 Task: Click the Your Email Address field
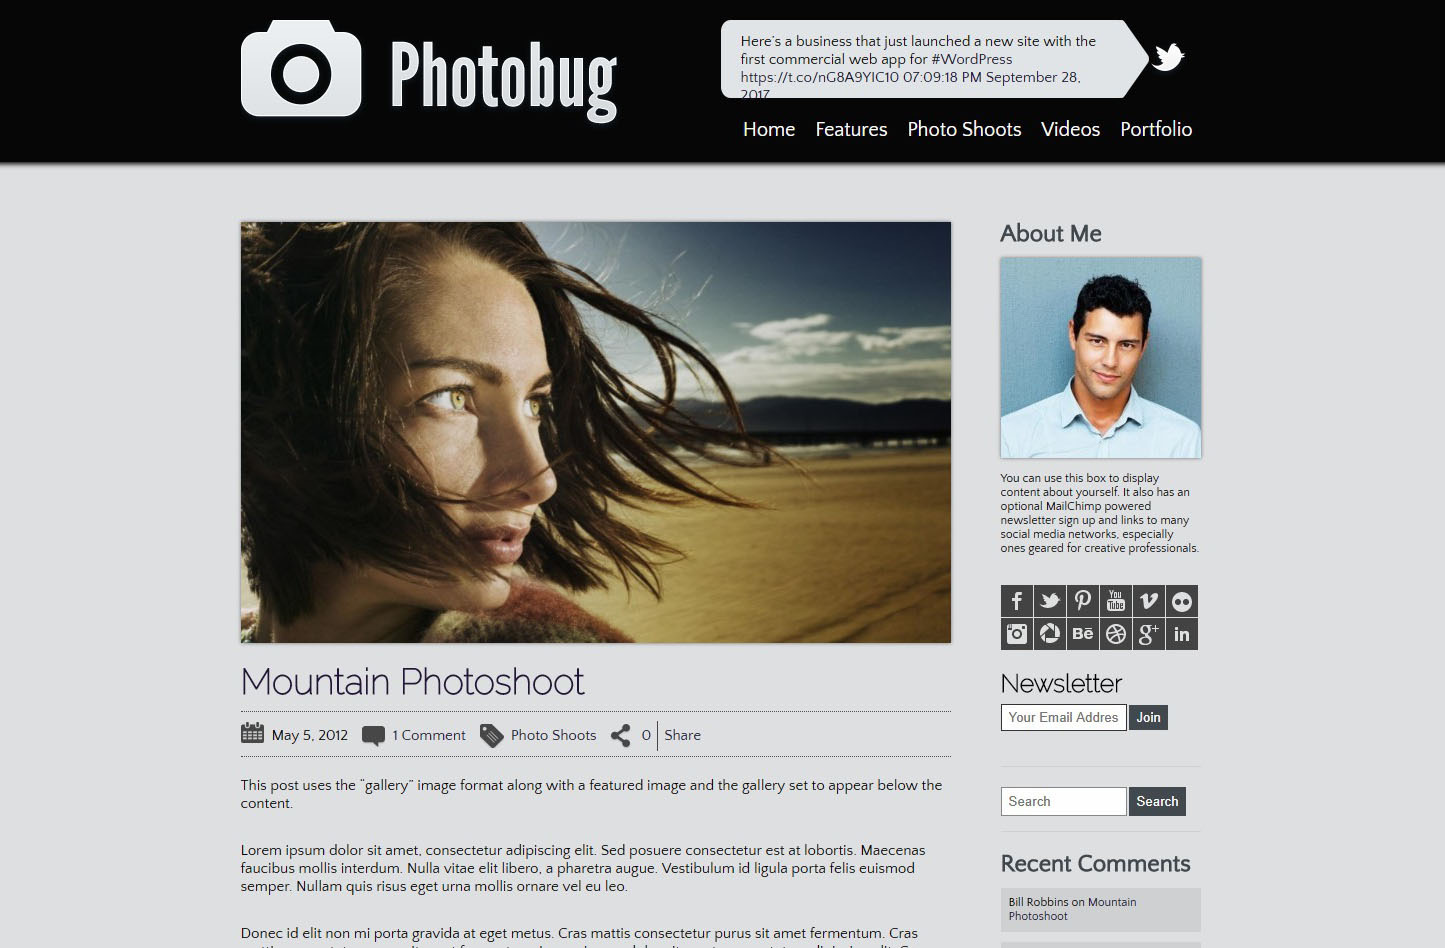(x=1063, y=717)
